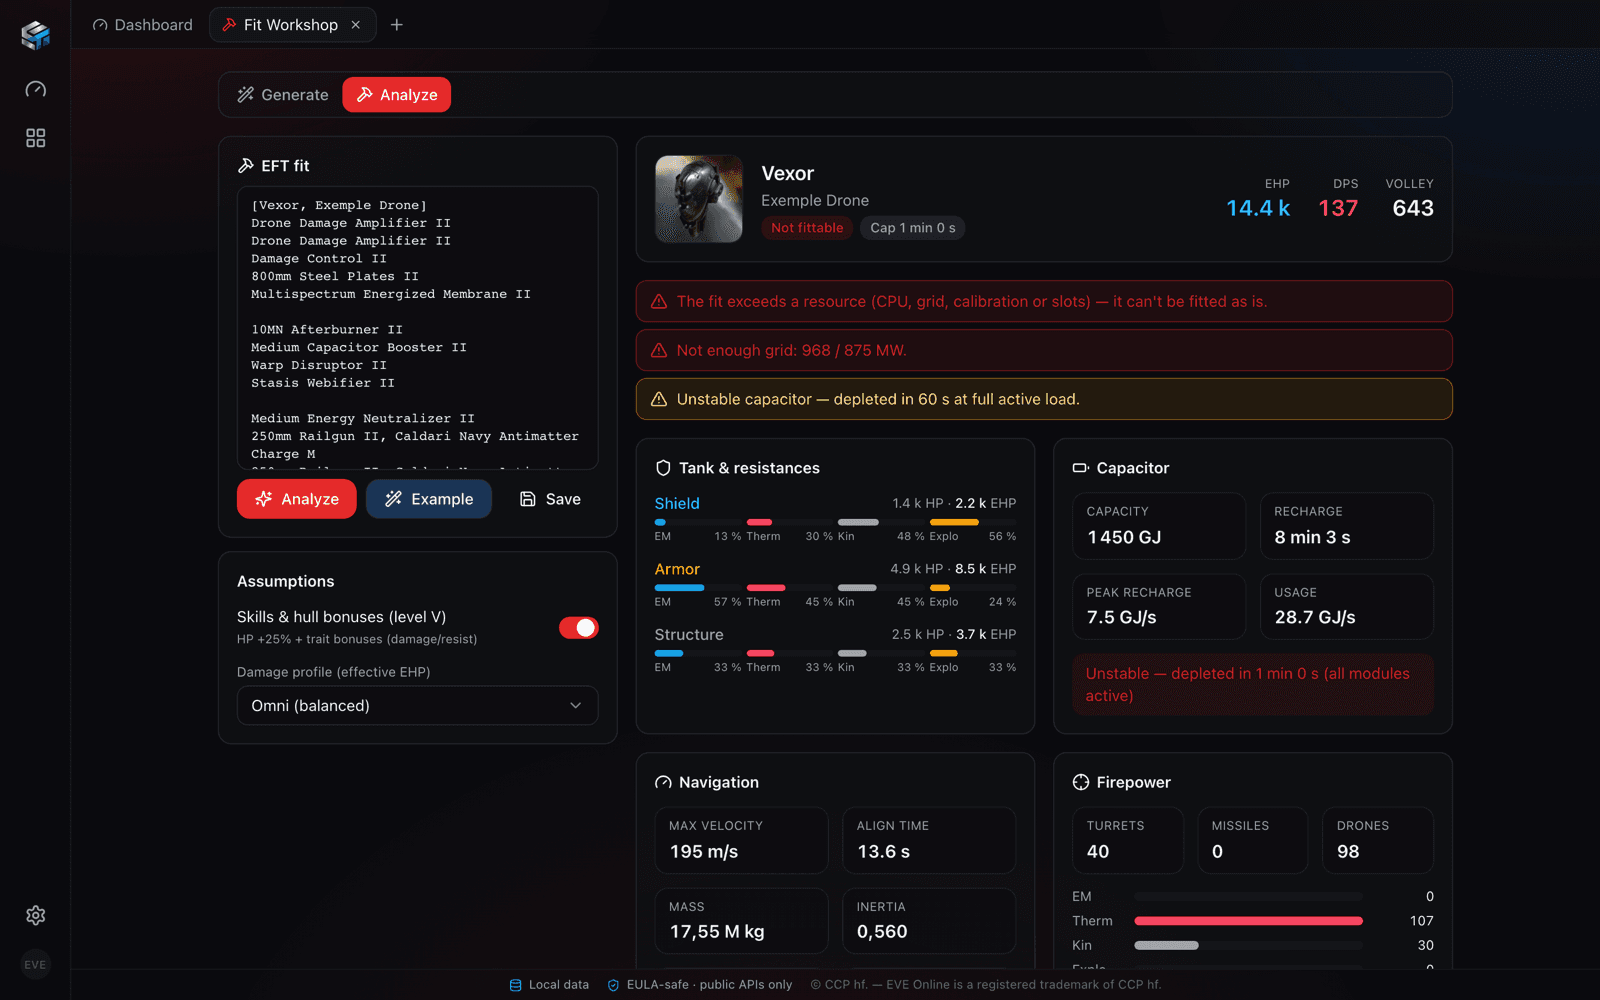Click the Local data footer label
This screenshot has height=1000, width=1600.
(x=559, y=985)
